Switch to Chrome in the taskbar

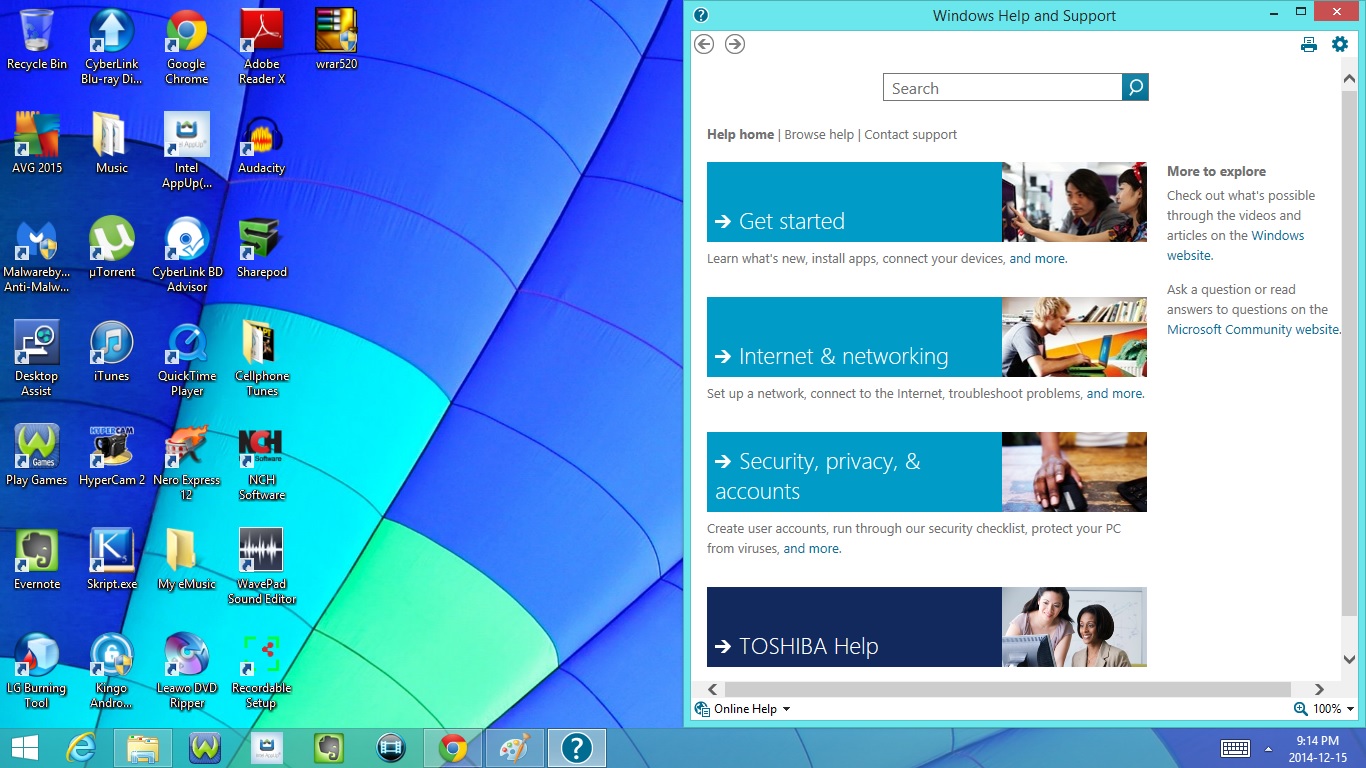coord(452,748)
